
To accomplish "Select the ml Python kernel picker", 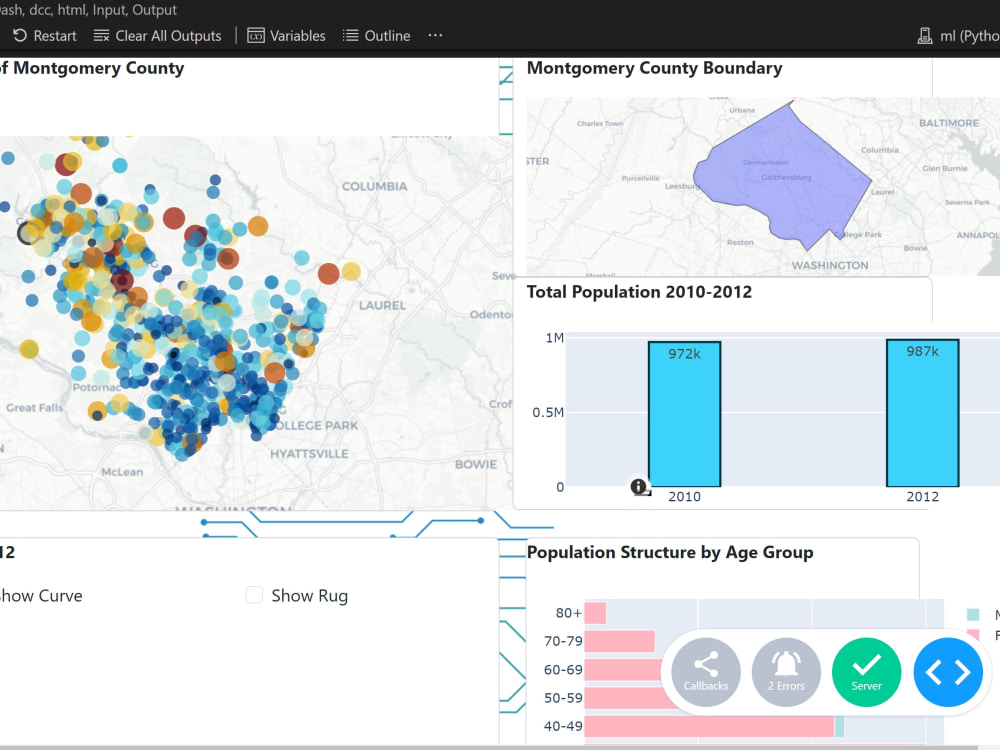I will [958, 36].
